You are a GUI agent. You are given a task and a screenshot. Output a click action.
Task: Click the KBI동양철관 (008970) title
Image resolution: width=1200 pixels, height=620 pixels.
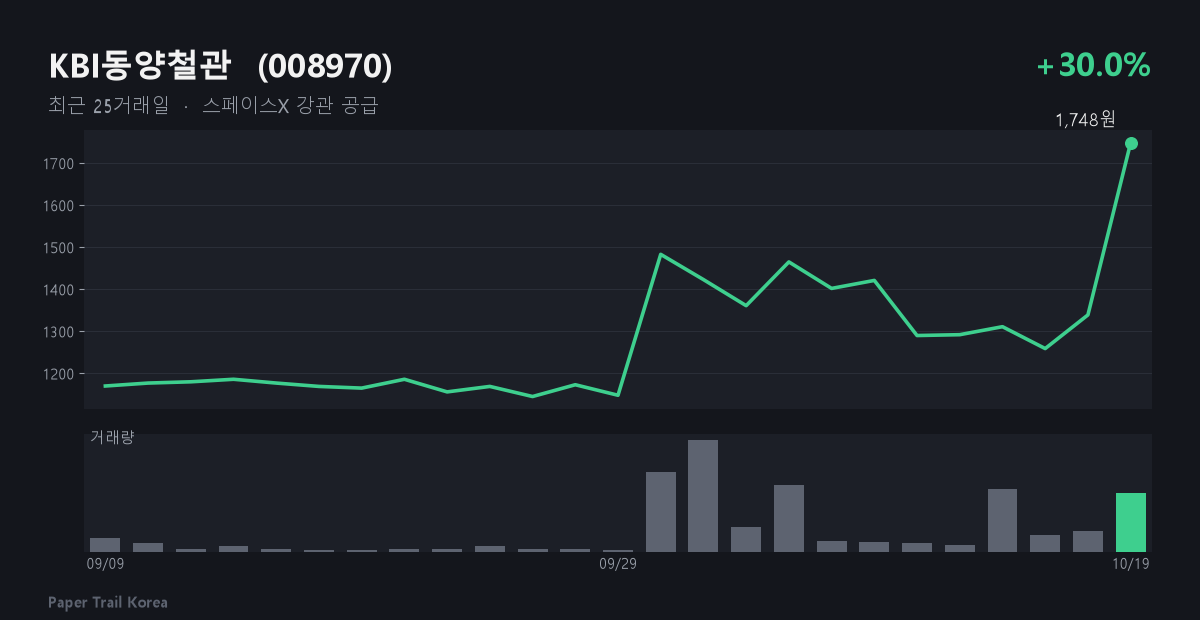[221, 66]
